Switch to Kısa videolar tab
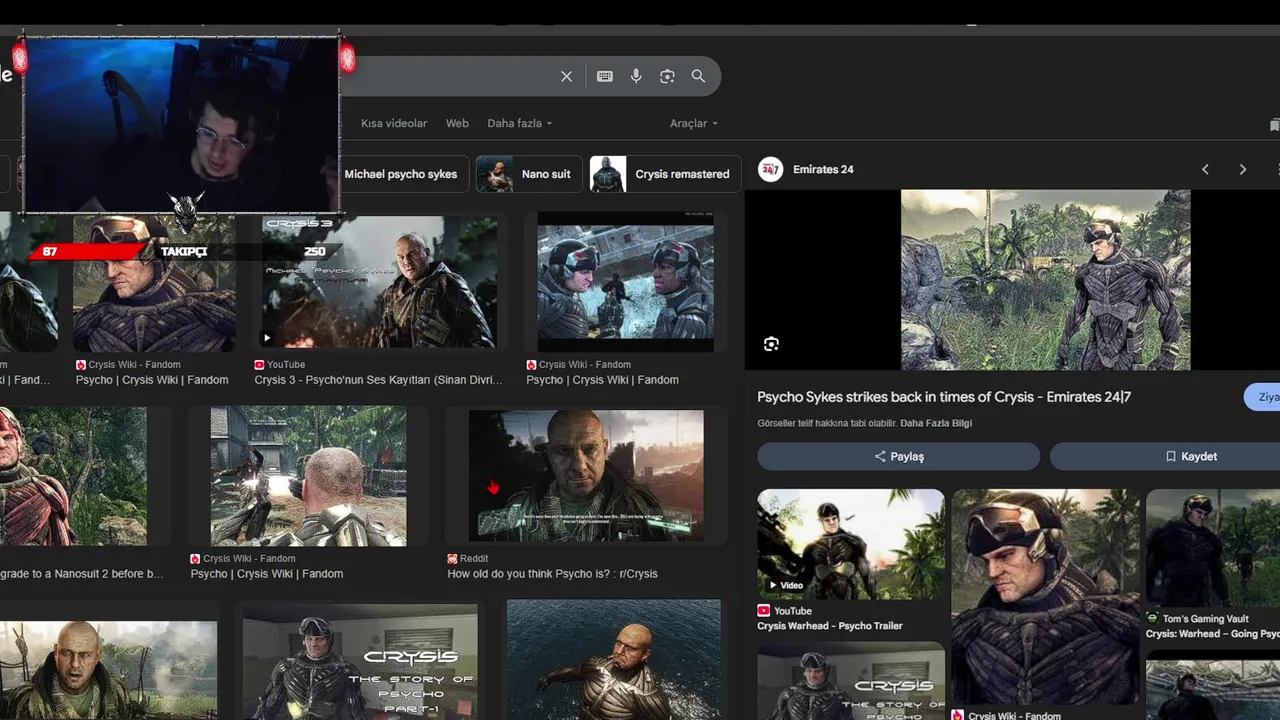This screenshot has height=720, width=1280. (394, 123)
